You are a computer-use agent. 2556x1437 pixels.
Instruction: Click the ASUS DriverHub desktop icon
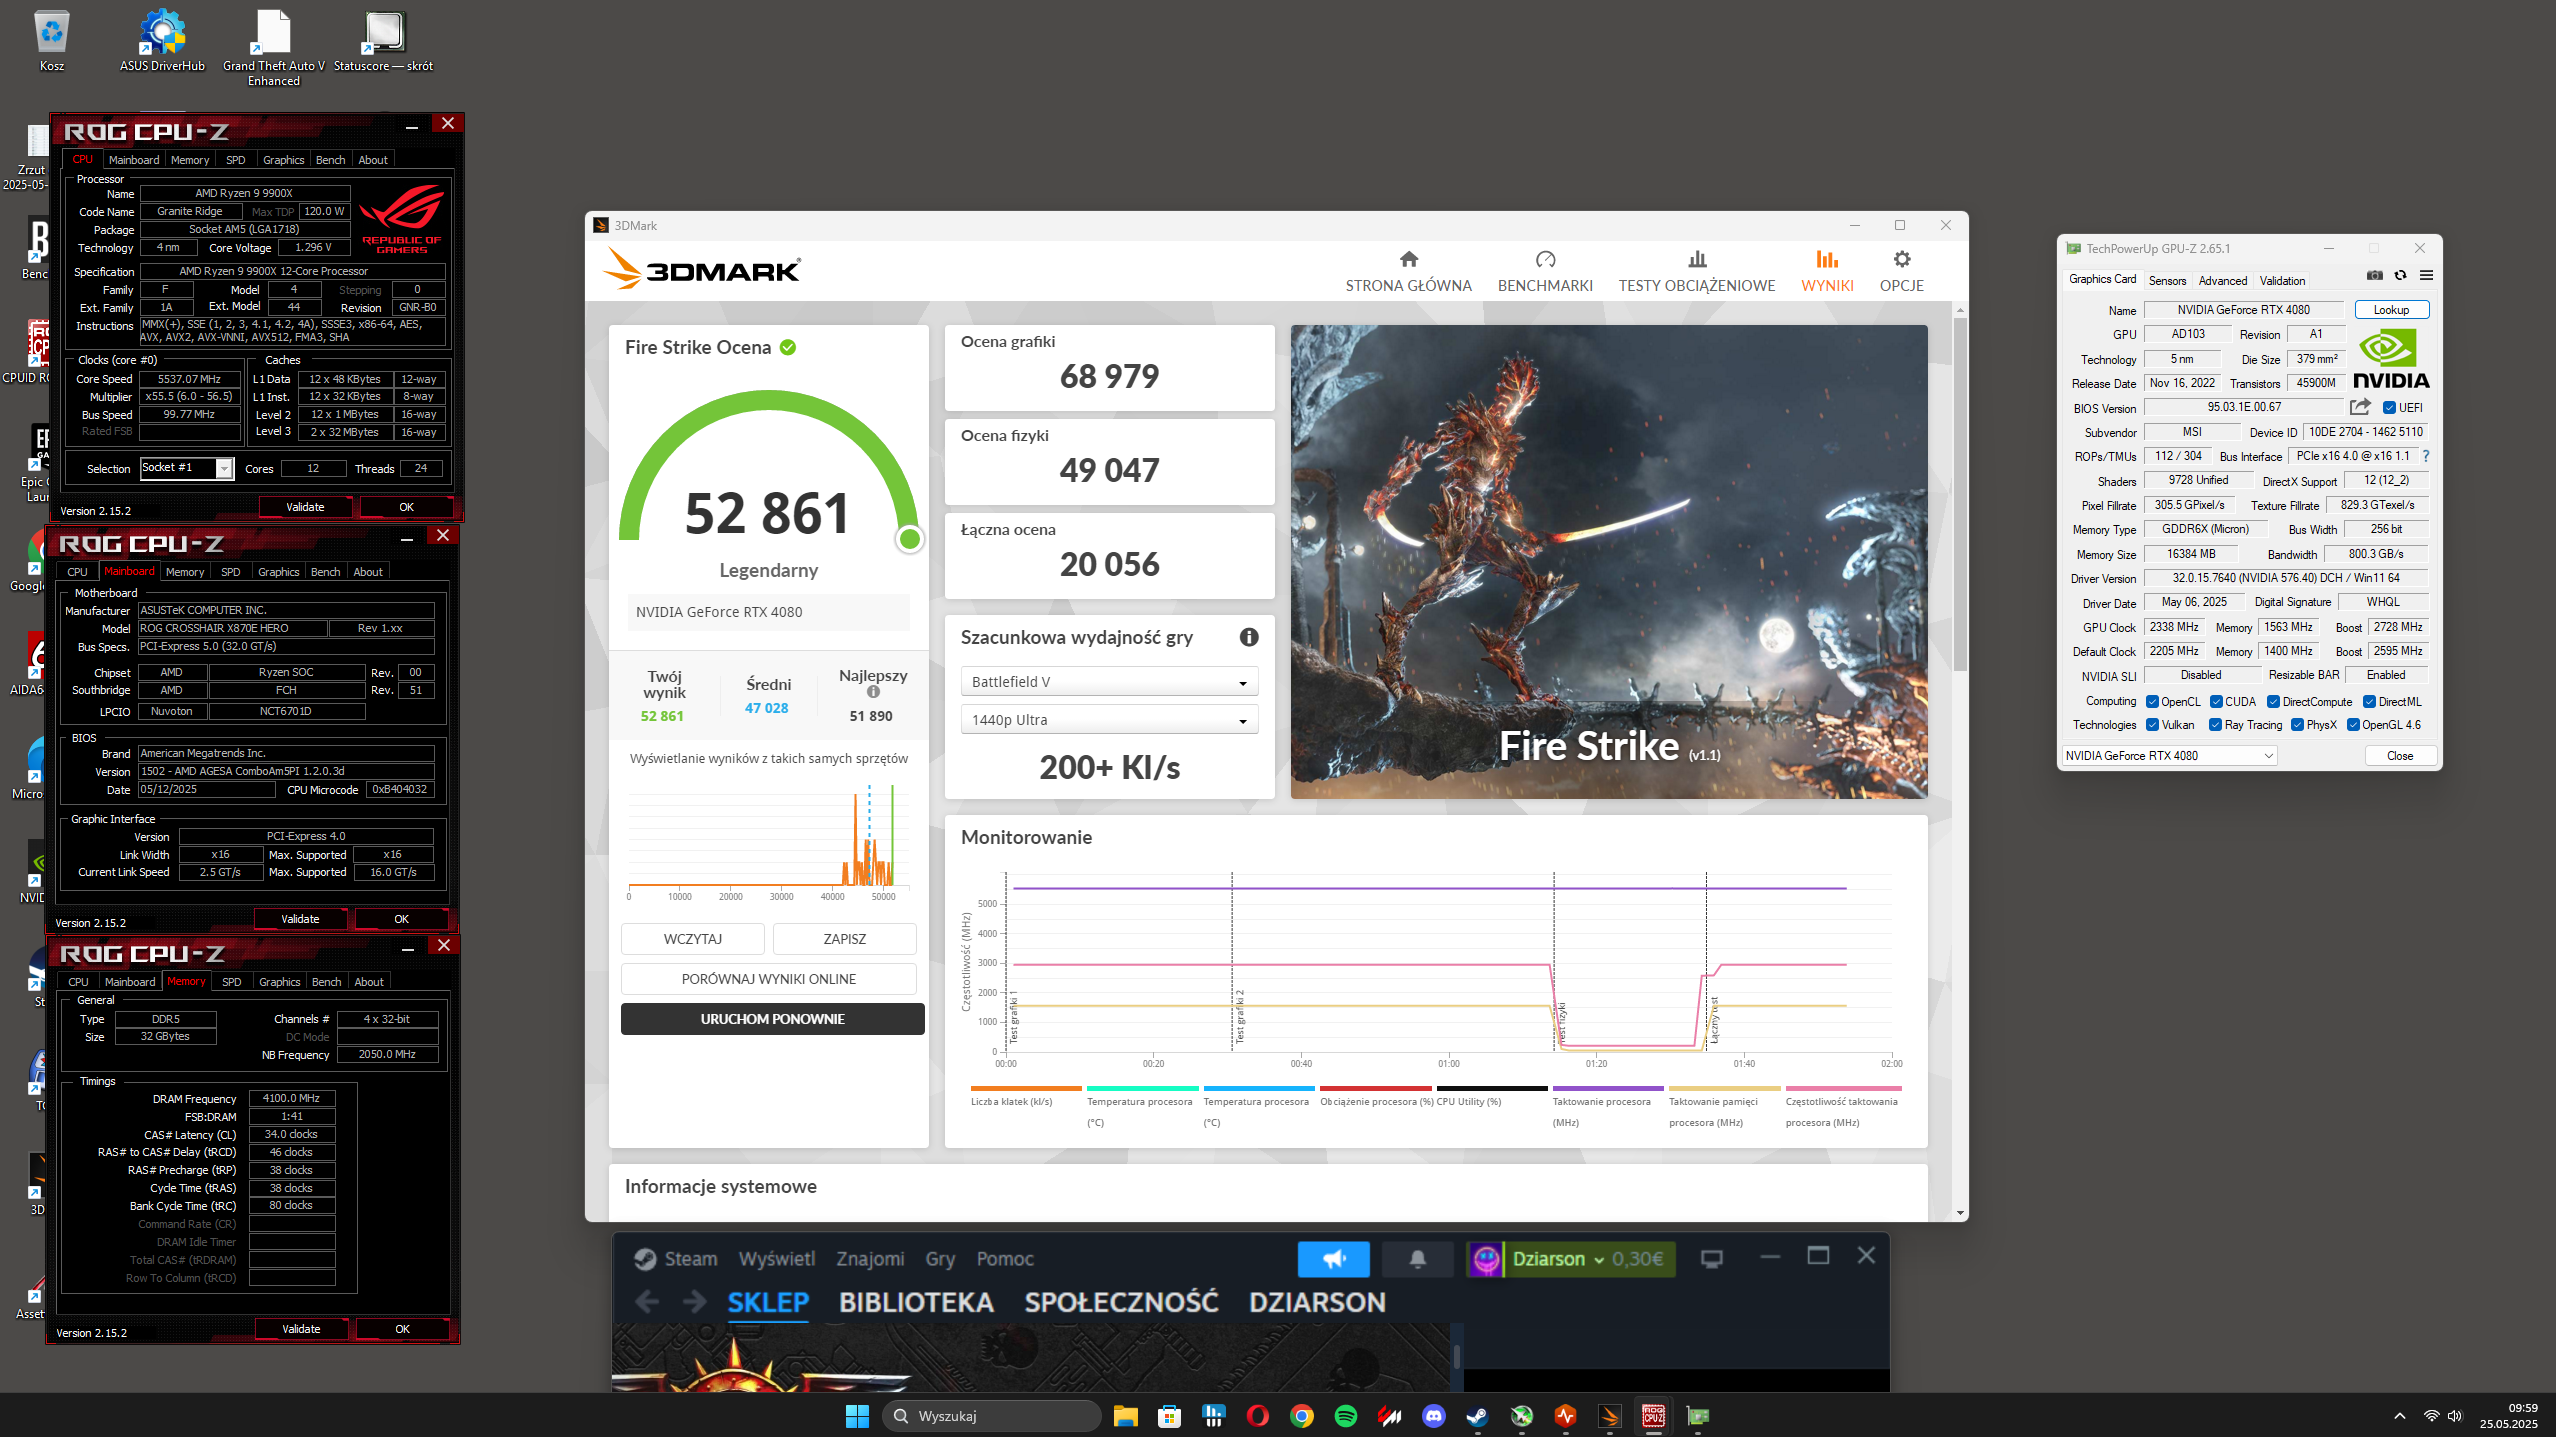(162, 42)
